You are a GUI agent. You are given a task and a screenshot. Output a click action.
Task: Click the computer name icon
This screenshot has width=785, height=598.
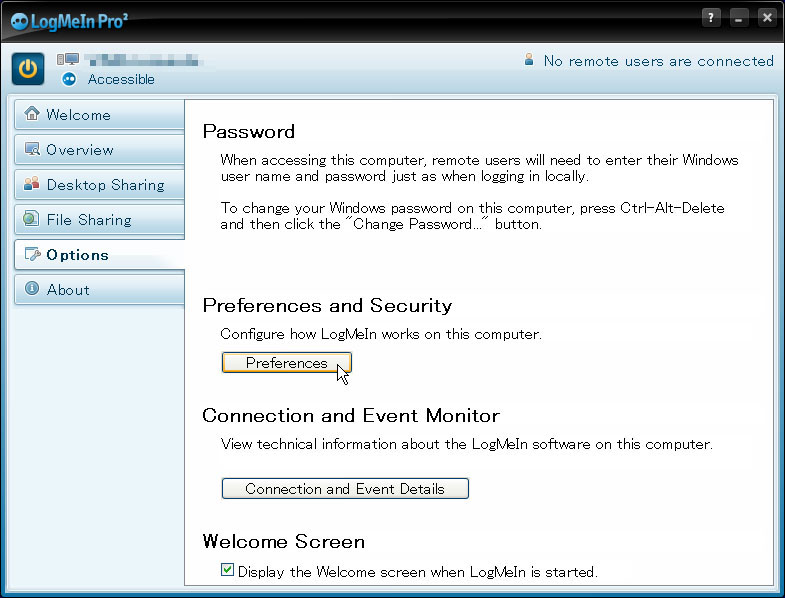tap(68, 60)
